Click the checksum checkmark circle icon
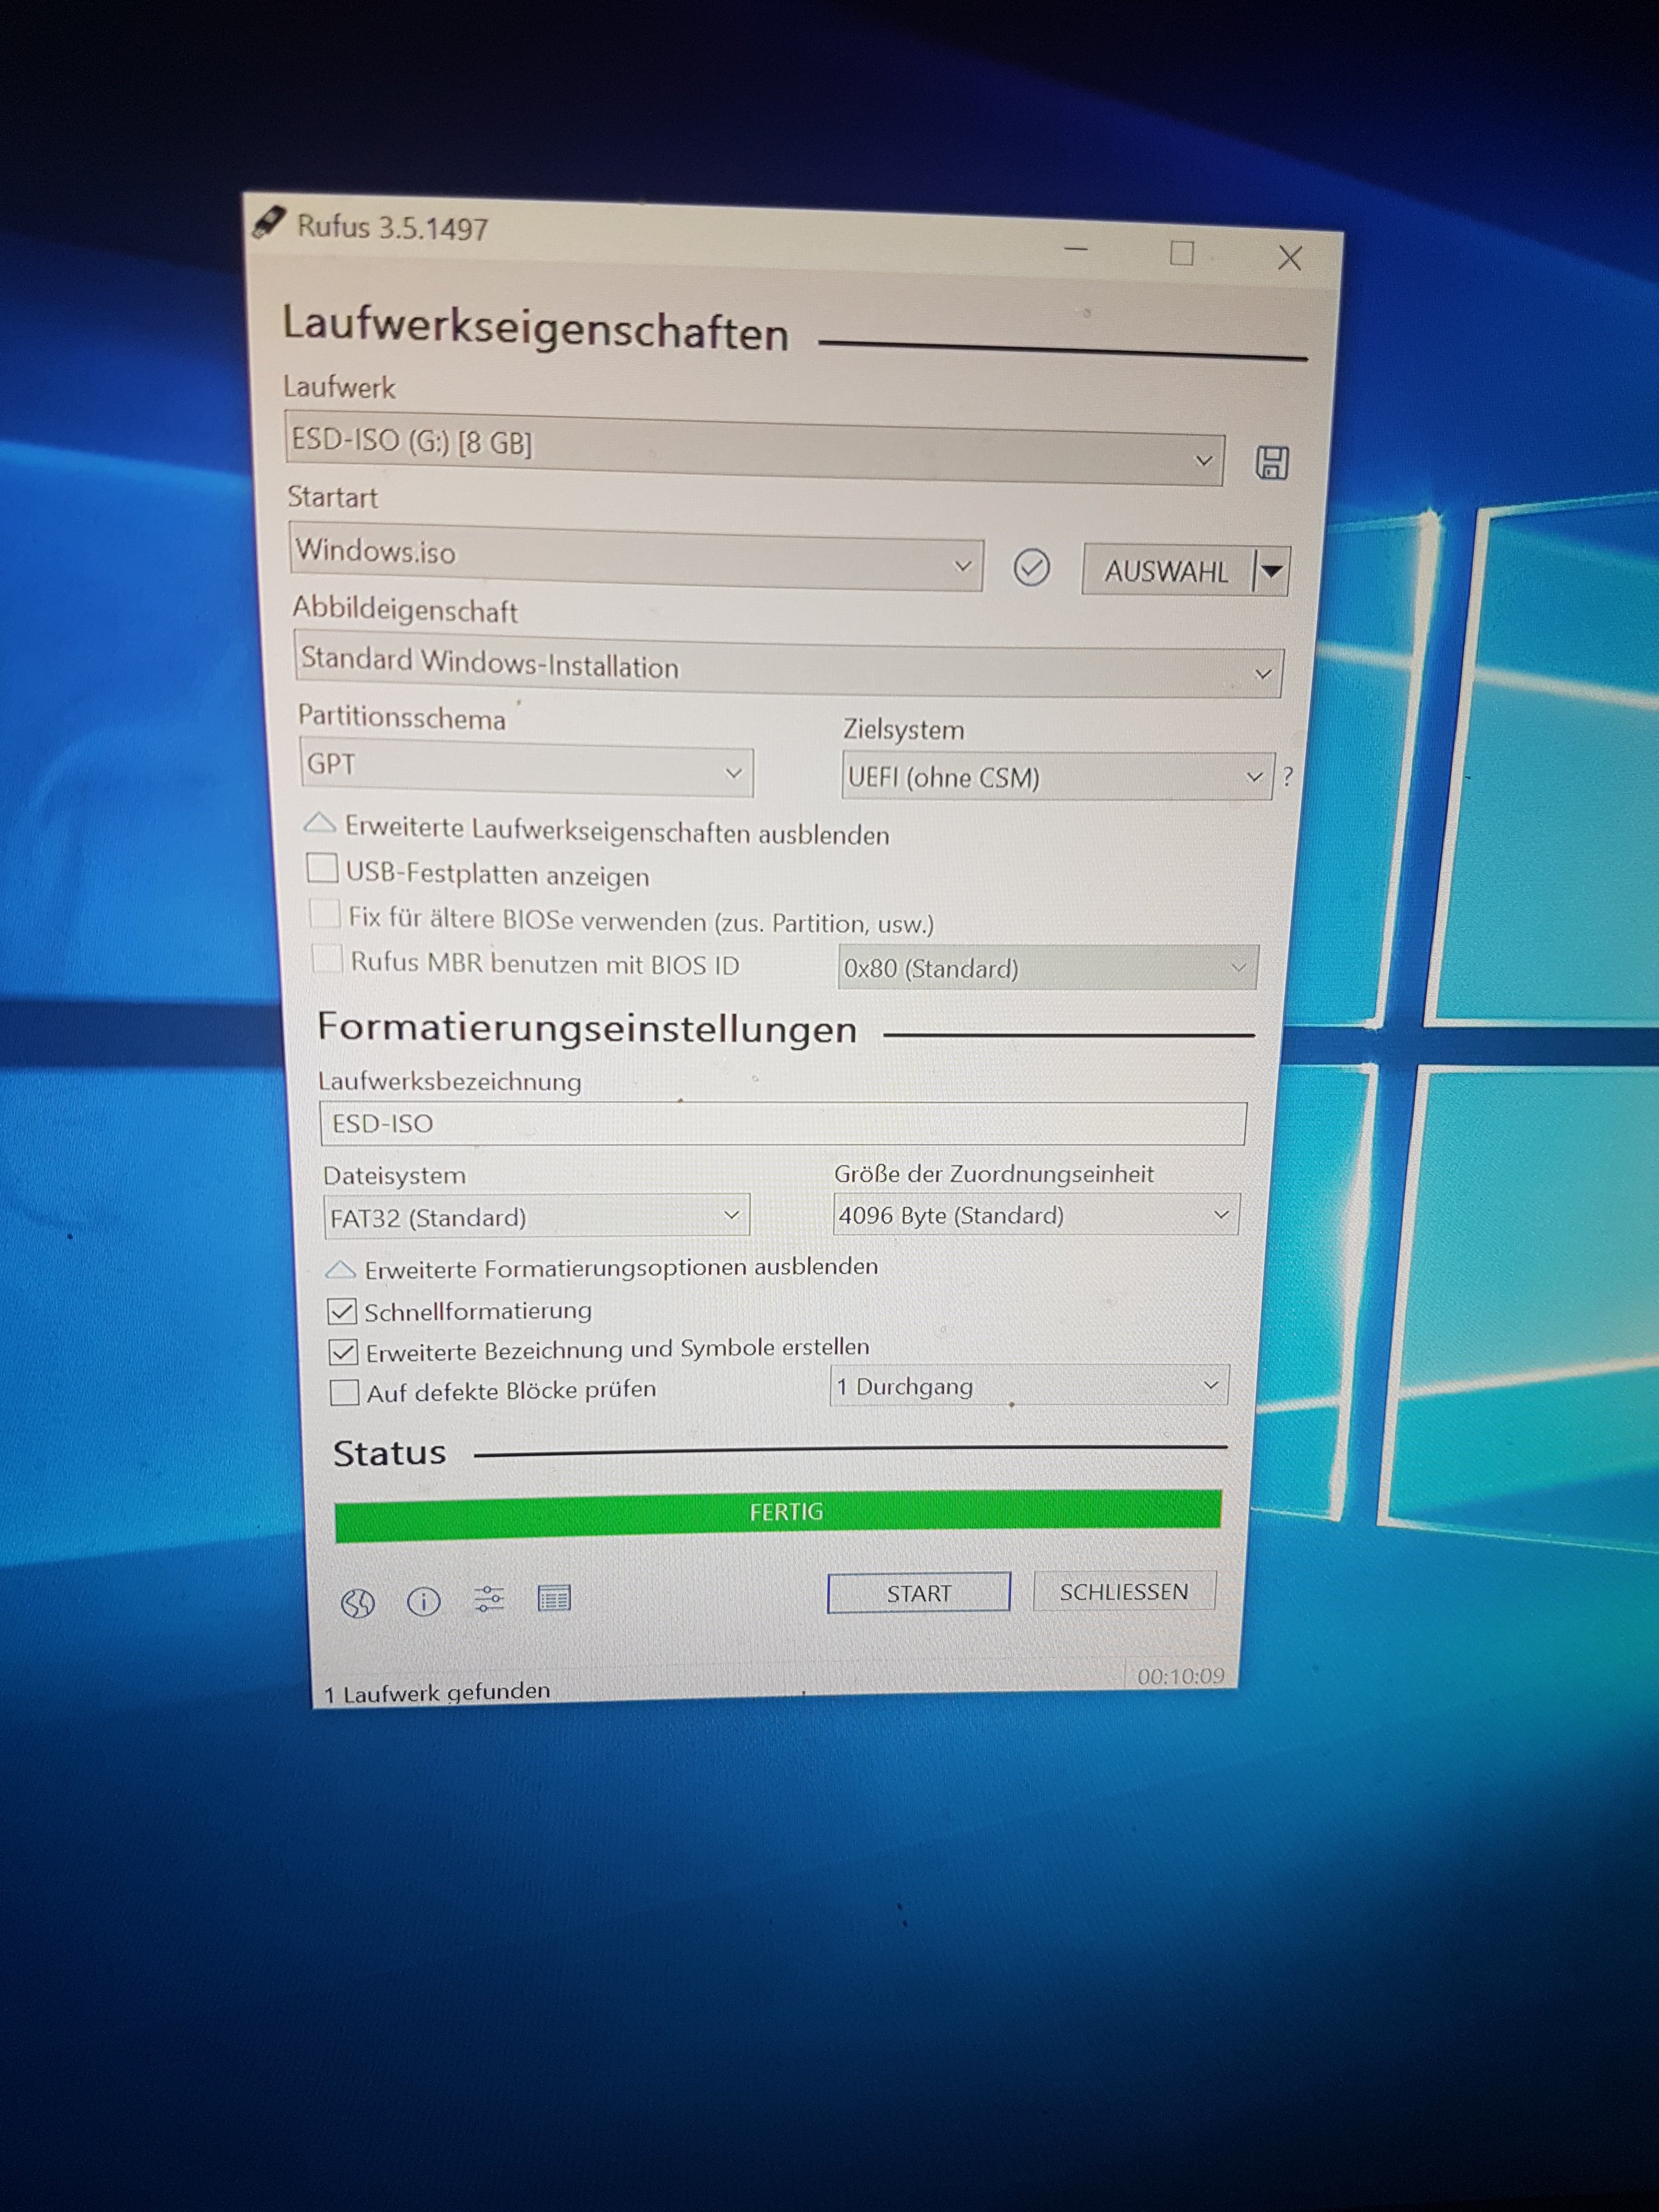This screenshot has height=2212, width=1659. point(1031,568)
